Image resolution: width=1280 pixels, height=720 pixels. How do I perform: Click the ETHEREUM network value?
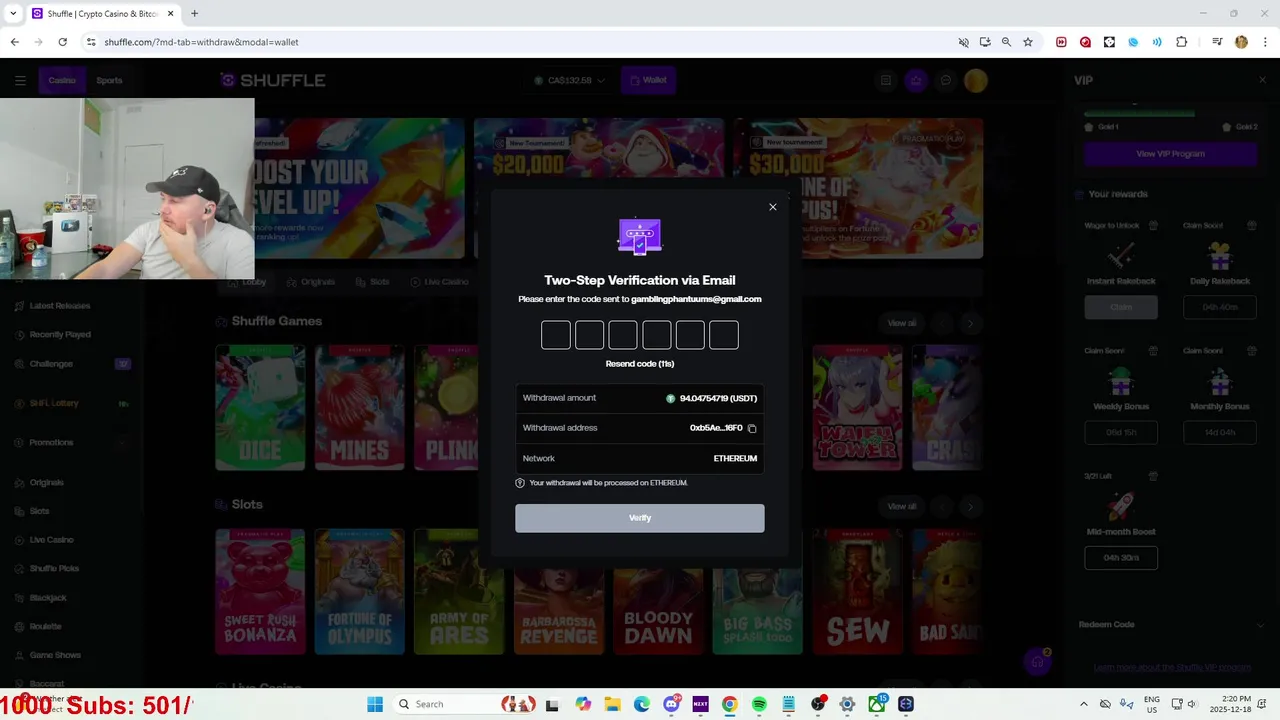735,458
